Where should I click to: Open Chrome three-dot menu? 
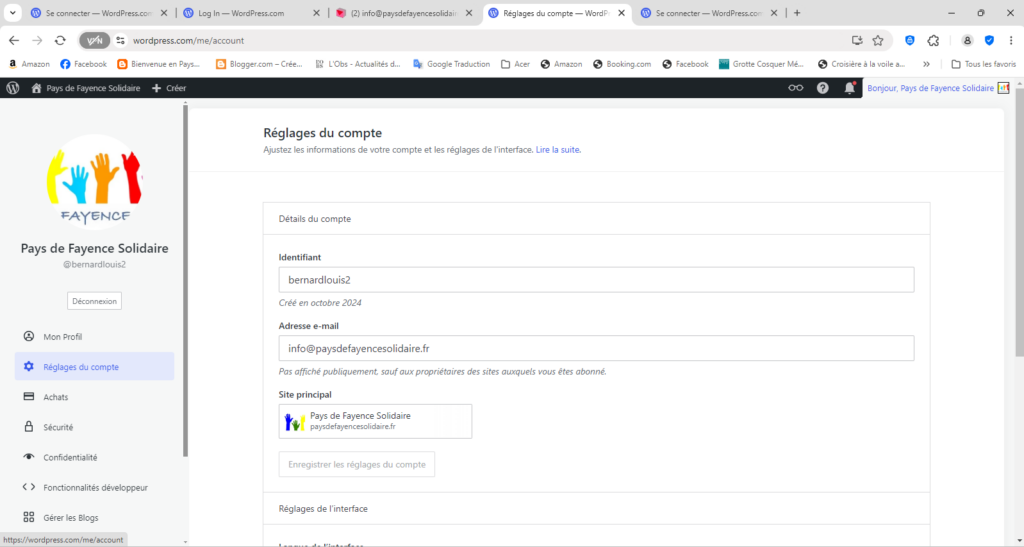tap(1011, 41)
